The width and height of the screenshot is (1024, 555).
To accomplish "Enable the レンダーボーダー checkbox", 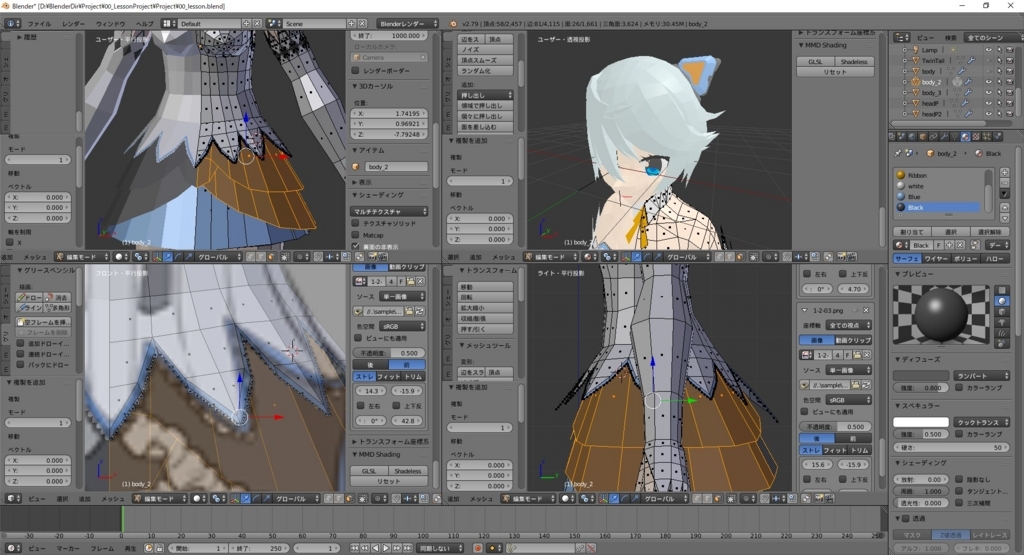I will (x=356, y=71).
